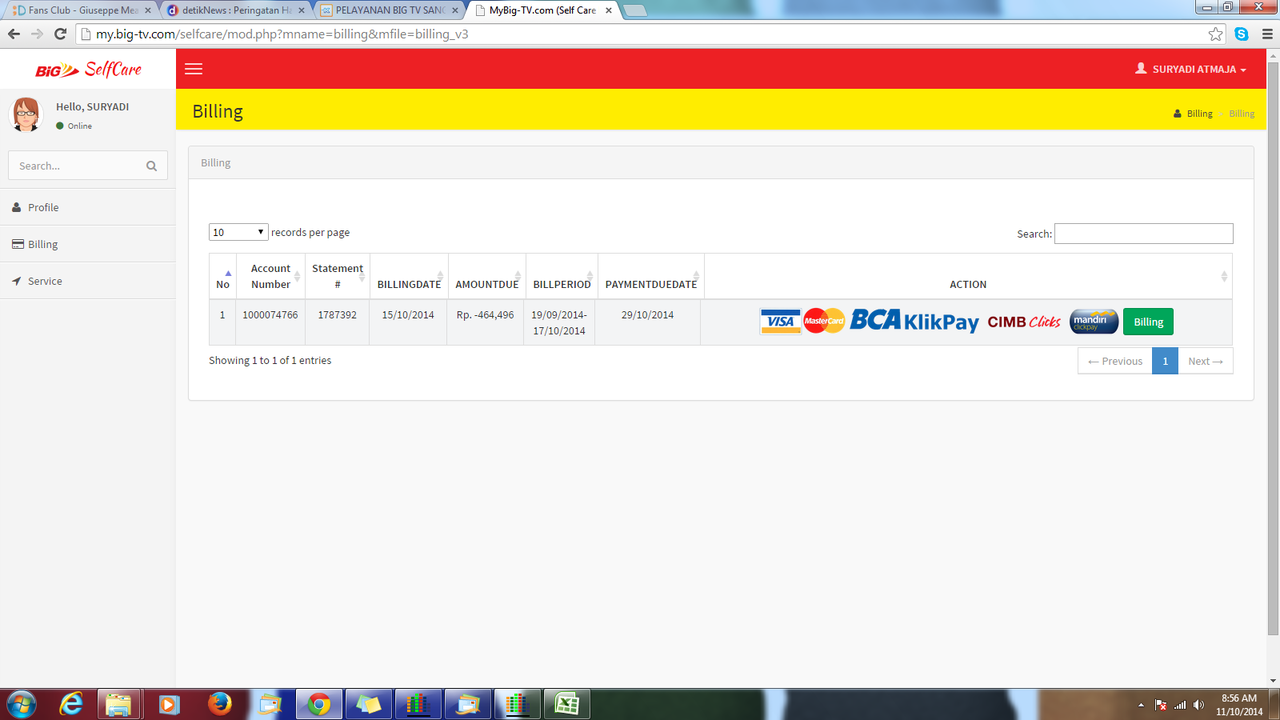Click the table Search input box
The image size is (1280, 720).
[x=1144, y=233]
